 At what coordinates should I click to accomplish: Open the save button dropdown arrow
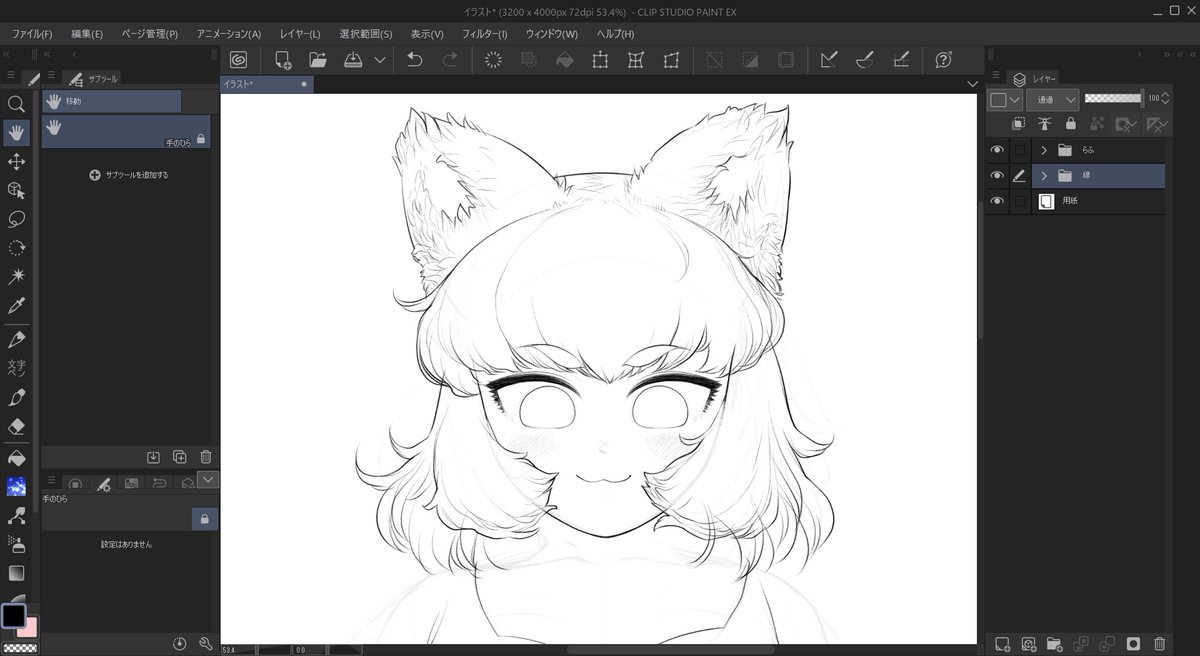coord(380,60)
